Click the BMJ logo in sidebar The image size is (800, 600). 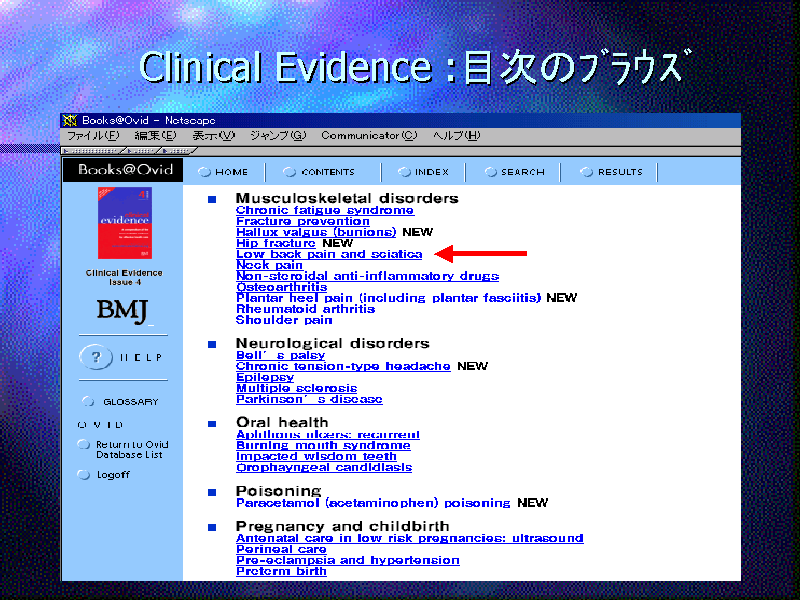click(x=123, y=310)
